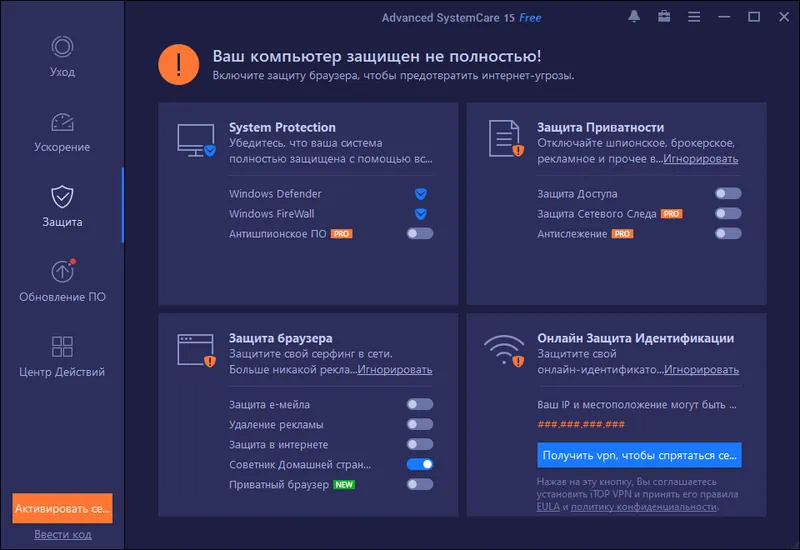Click Игнорировать in Защита Приватности card
This screenshot has width=800, height=550.
701,159
